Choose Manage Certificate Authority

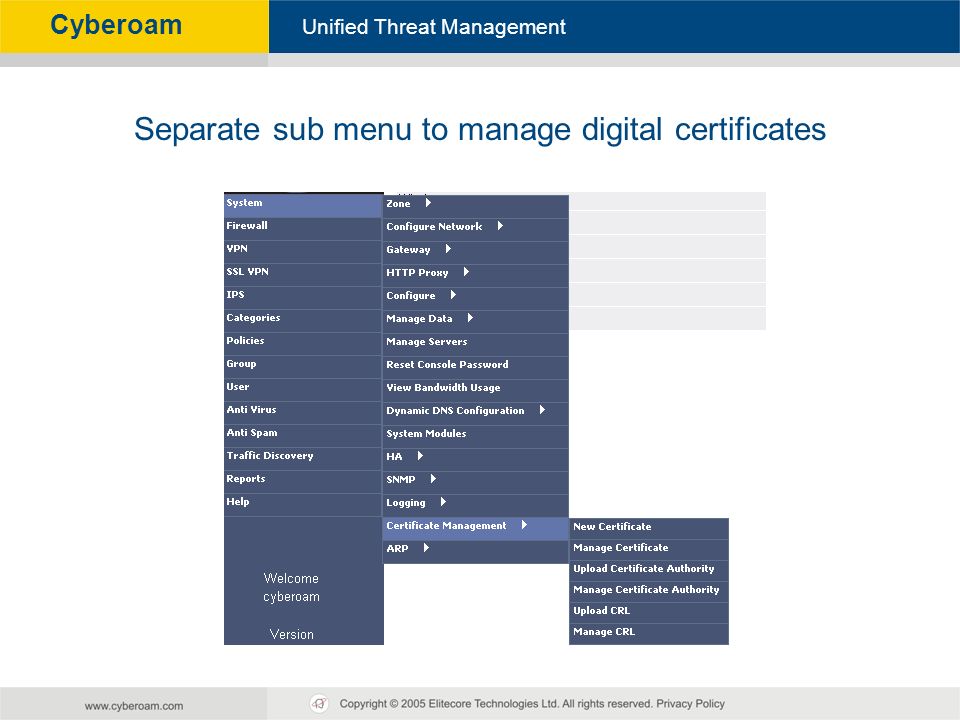tap(649, 590)
